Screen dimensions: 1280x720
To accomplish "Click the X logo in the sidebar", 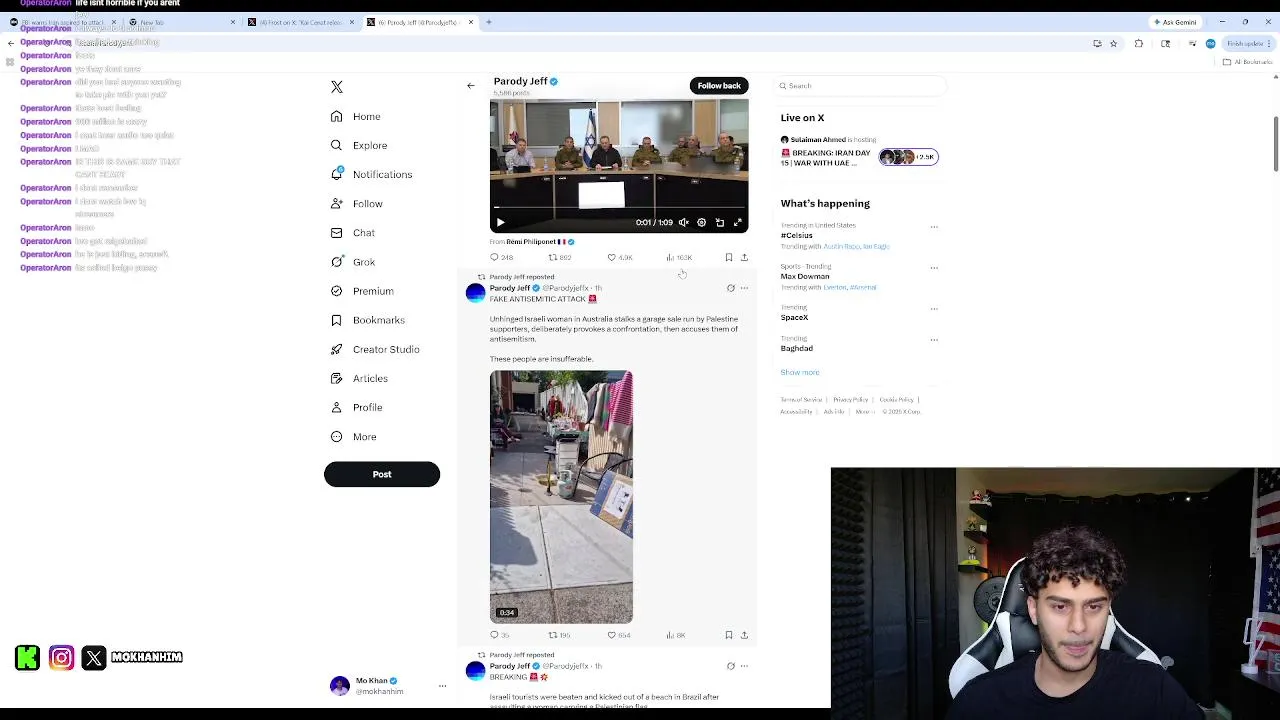I will click(x=337, y=87).
